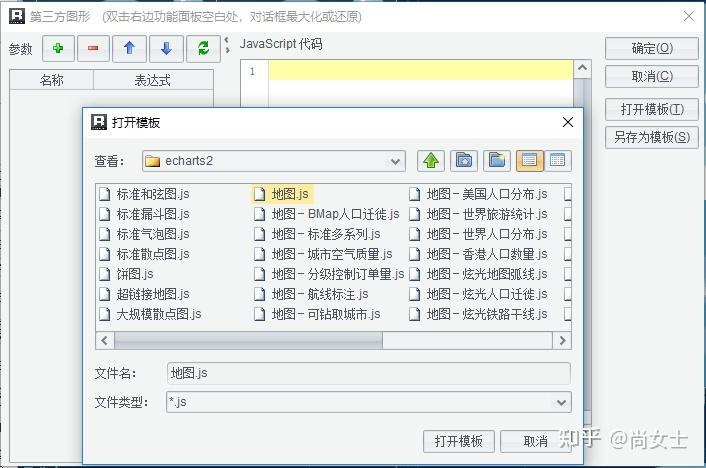Viewport: 706px width, 468px height.
Task: Close the 打开模板 dialog
Action: 568,122
